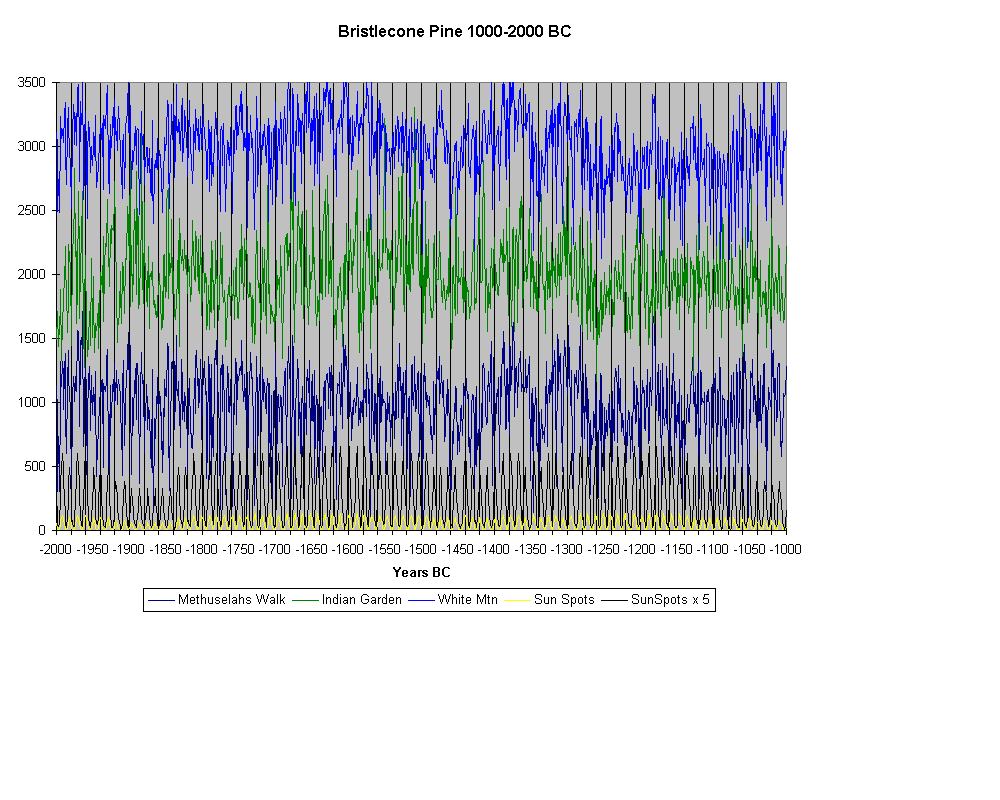Click the 500 label on the vertical axis
The image size is (1000, 800).
click(x=35, y=466)
